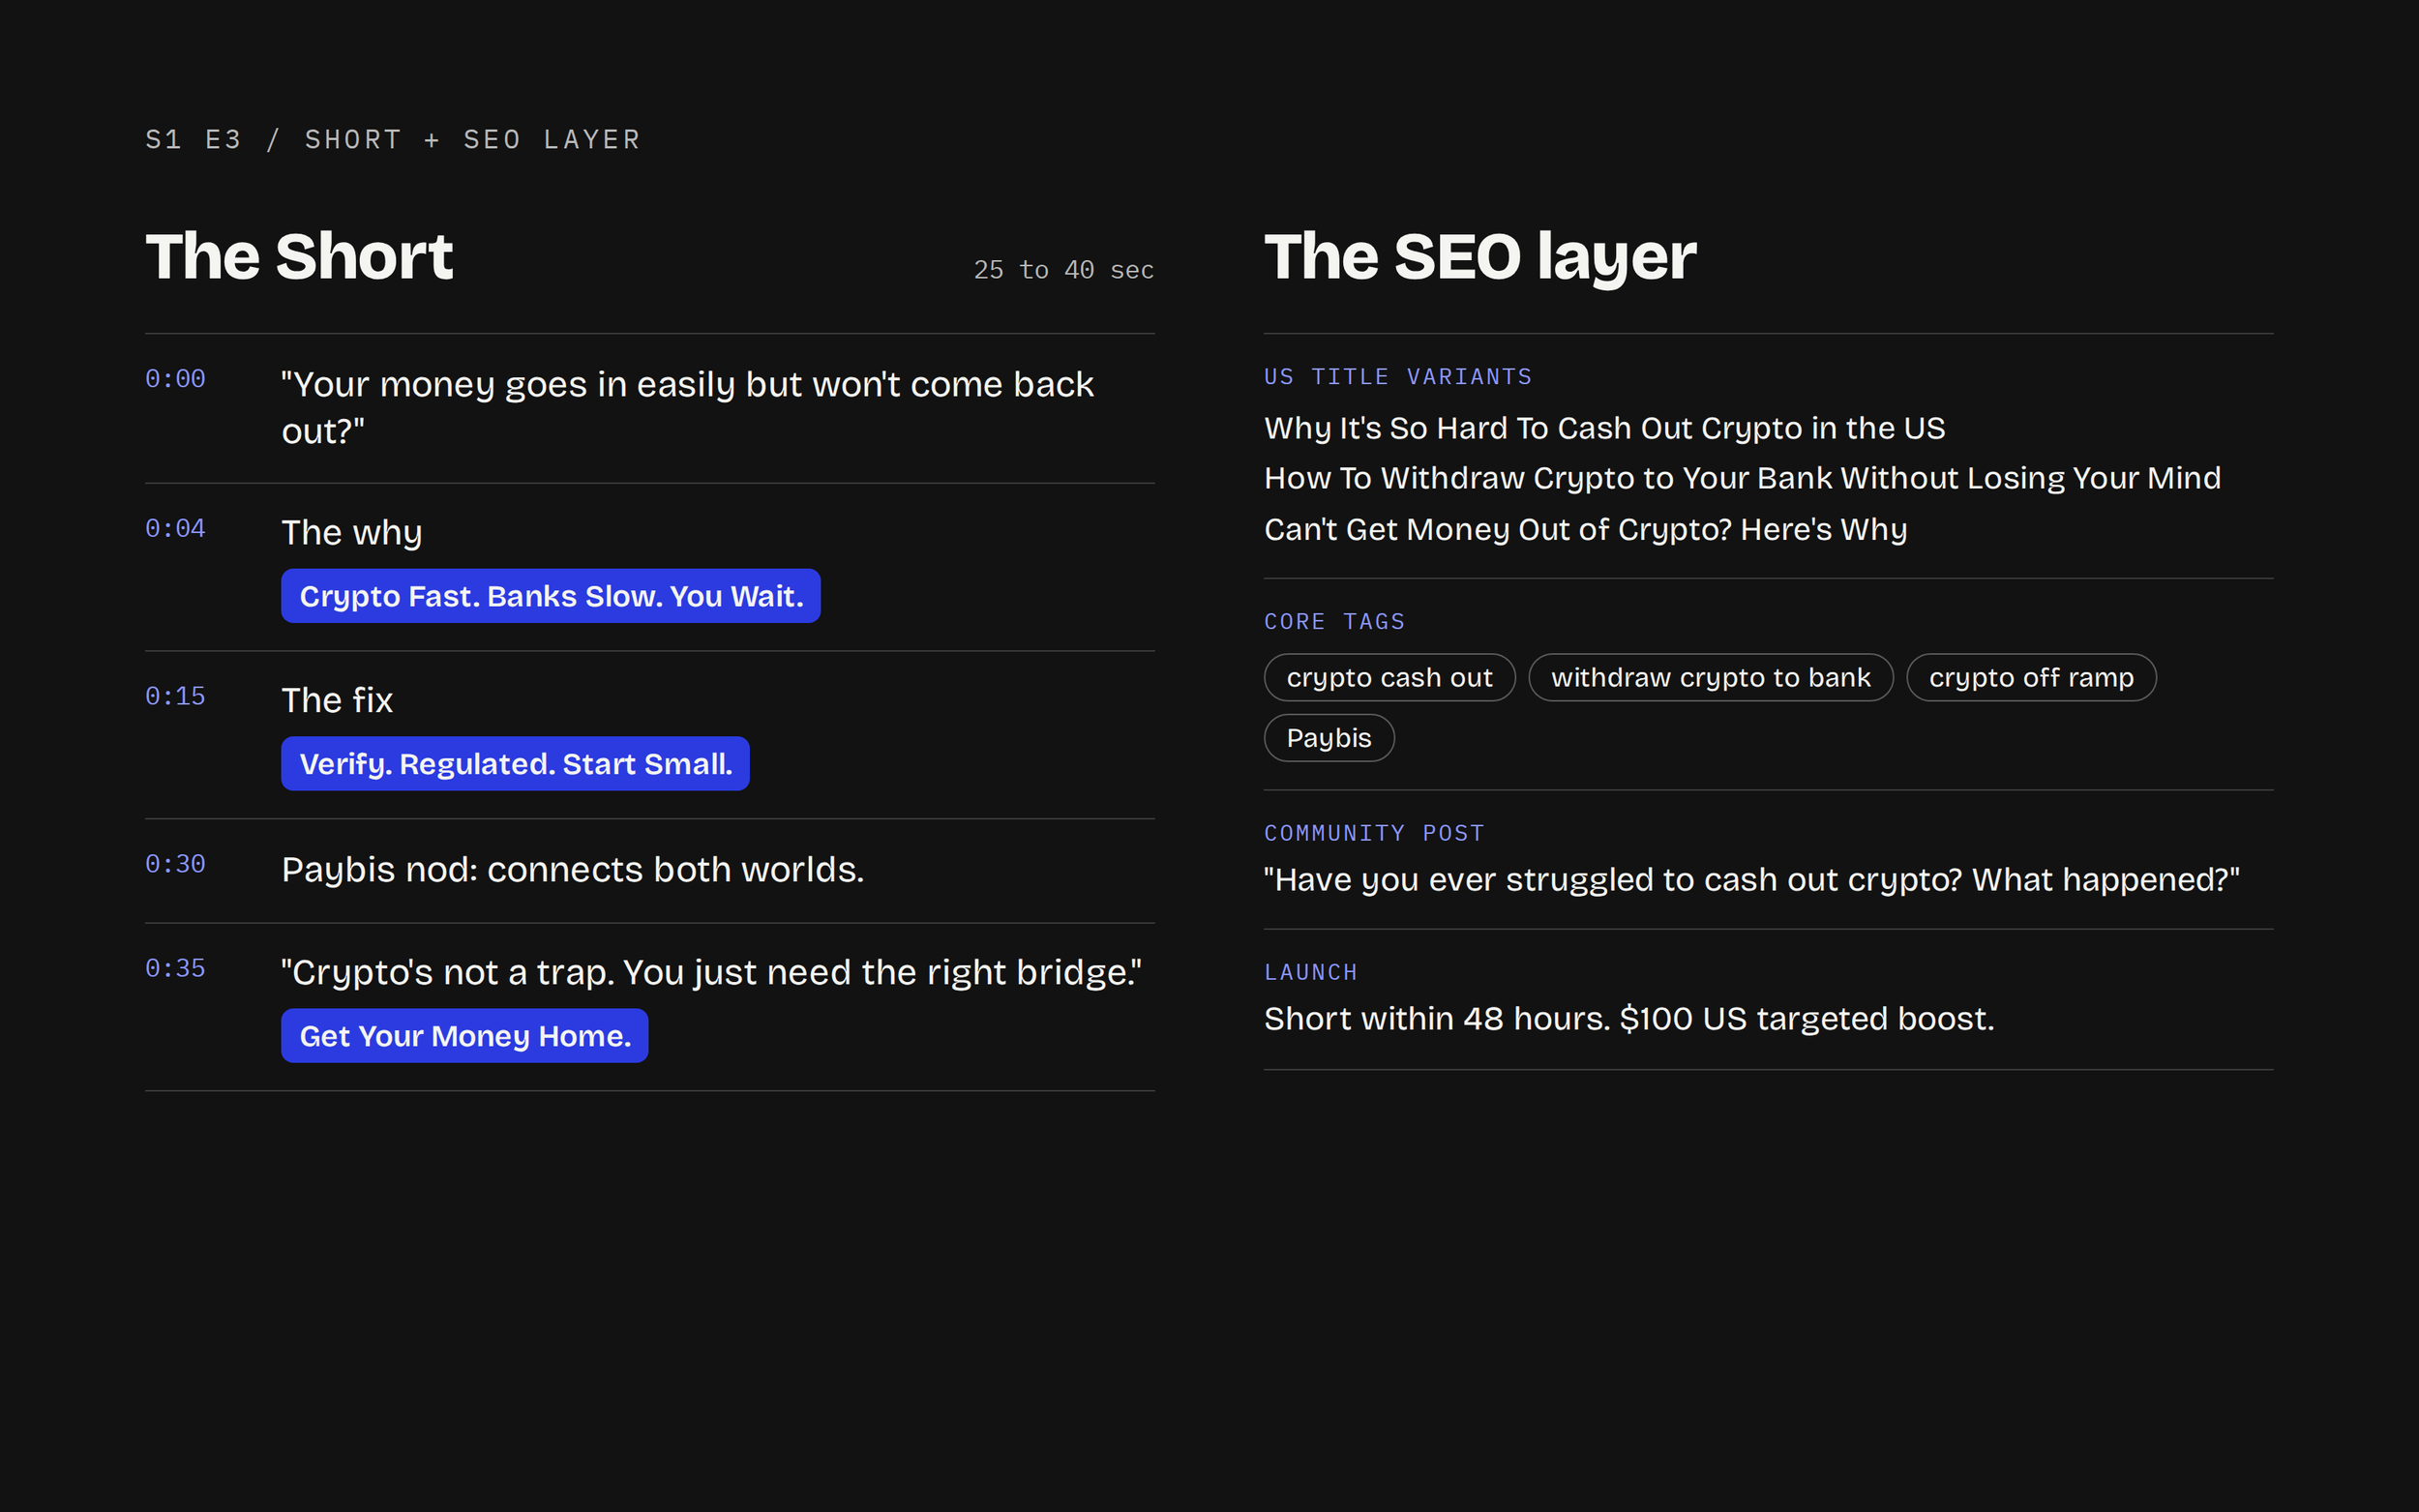Click the 'COMMUNITY POST' label

click(x=1374, y=833)
